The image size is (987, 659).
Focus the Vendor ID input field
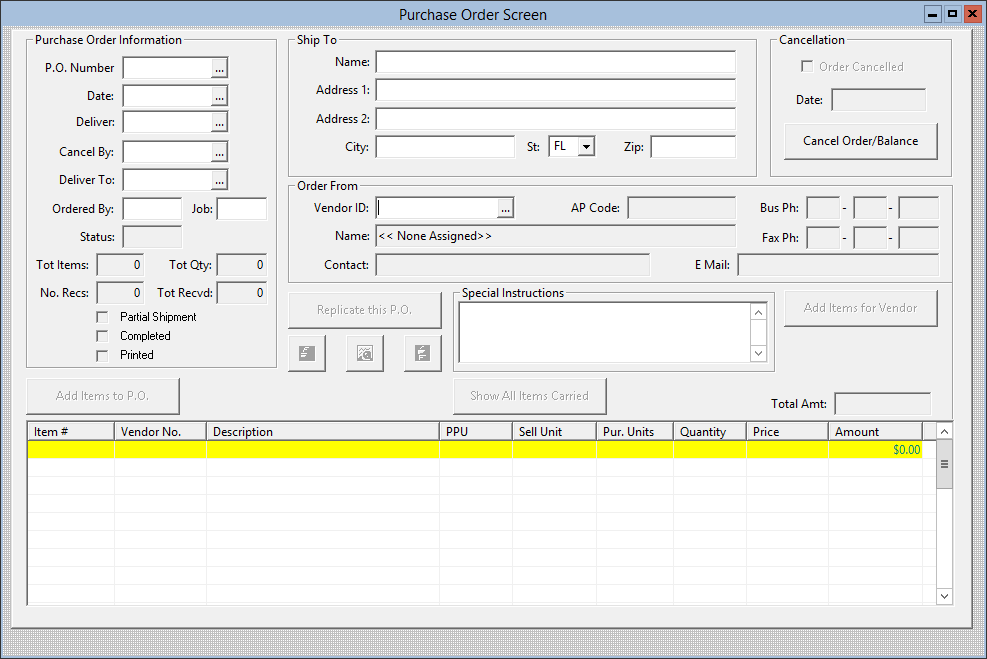[437, 208]
